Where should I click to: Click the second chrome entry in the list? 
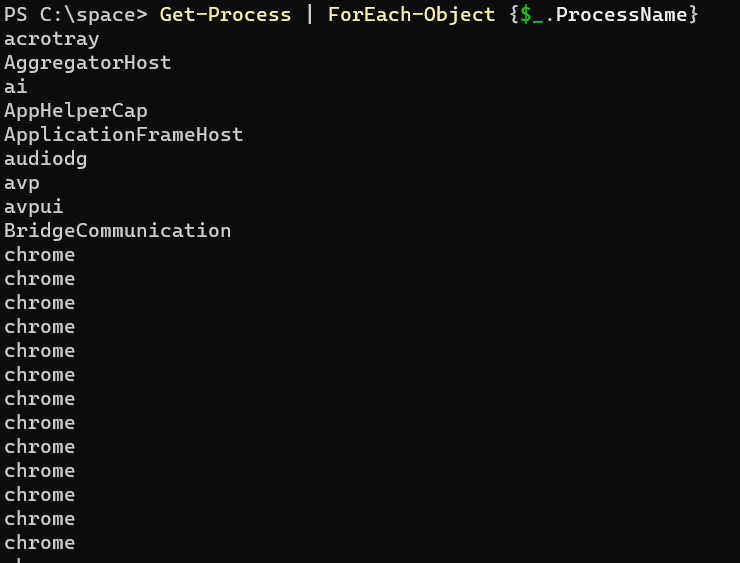click(40, 279)
